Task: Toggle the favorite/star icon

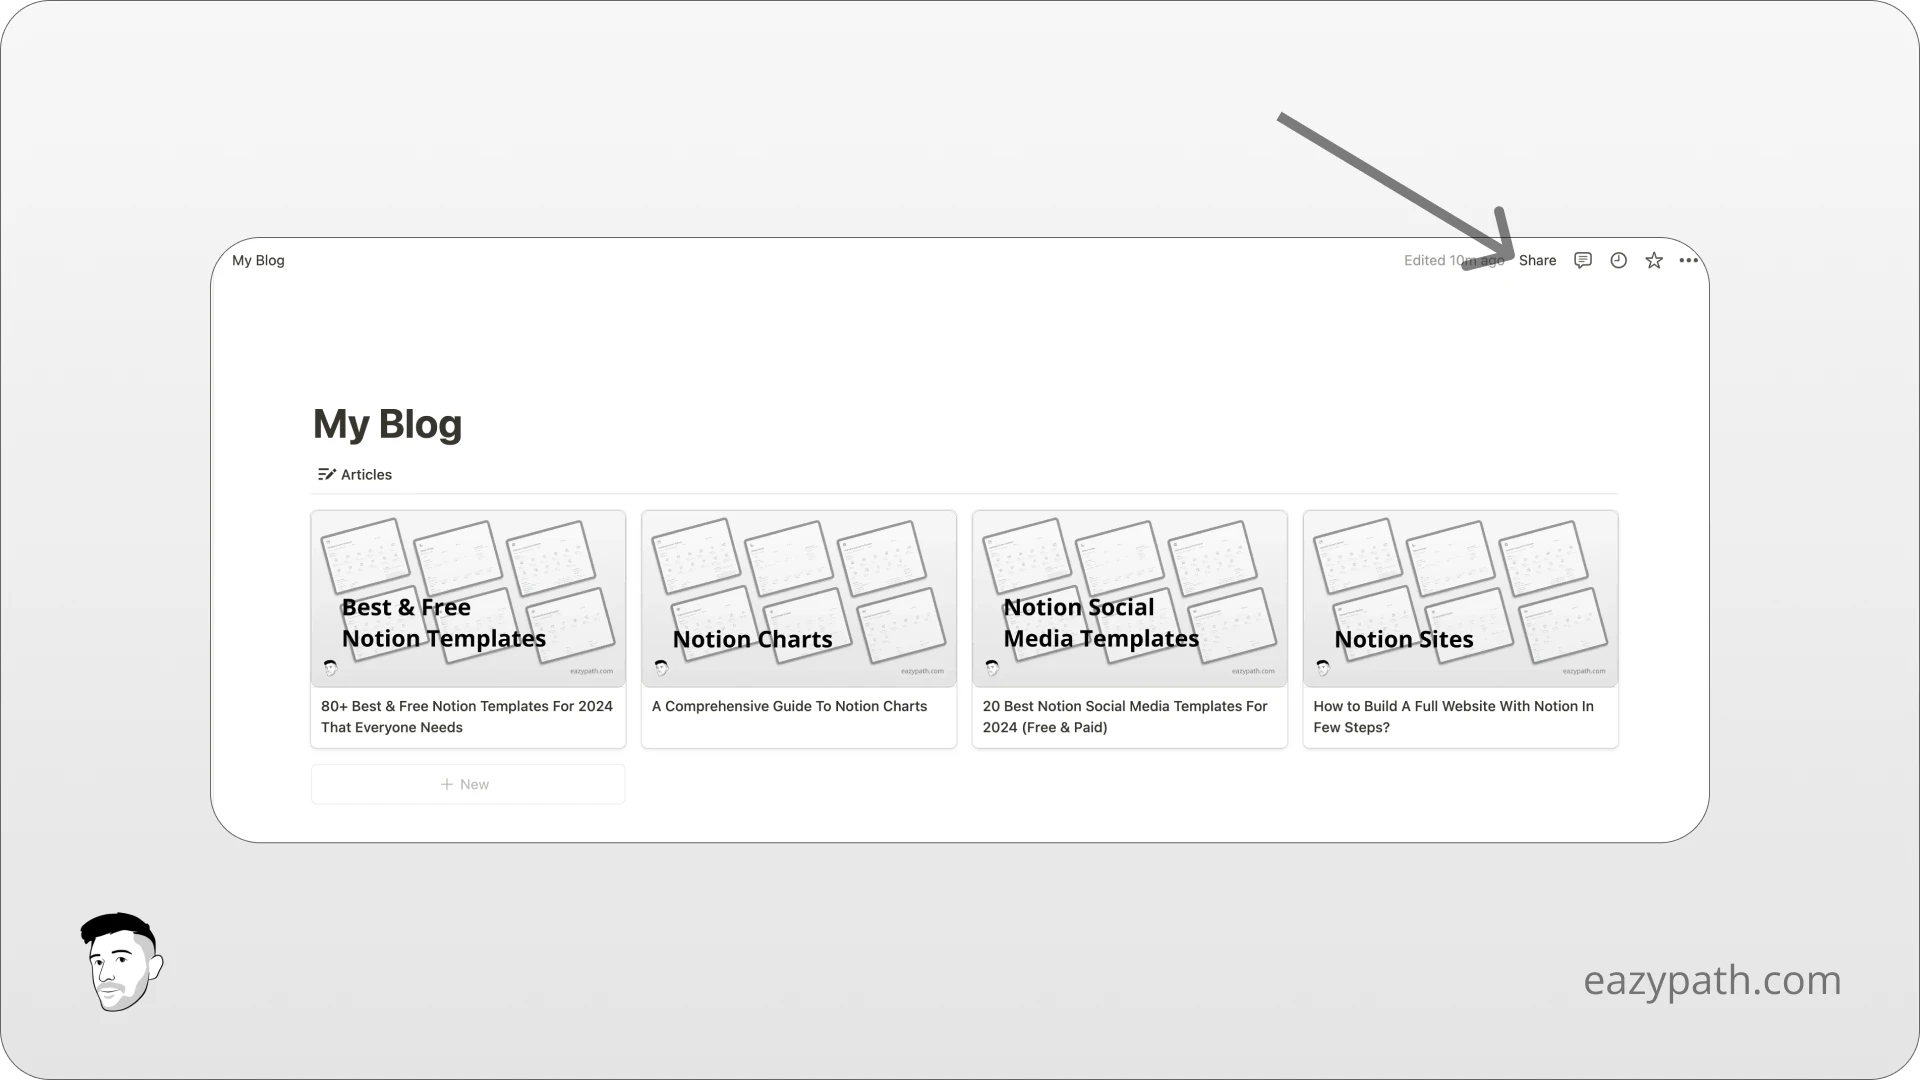Action: (1654, 260)
